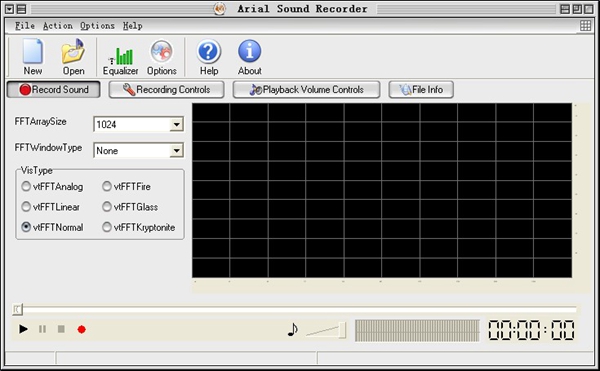Click the black spectrum visualization display

point(382,190)
